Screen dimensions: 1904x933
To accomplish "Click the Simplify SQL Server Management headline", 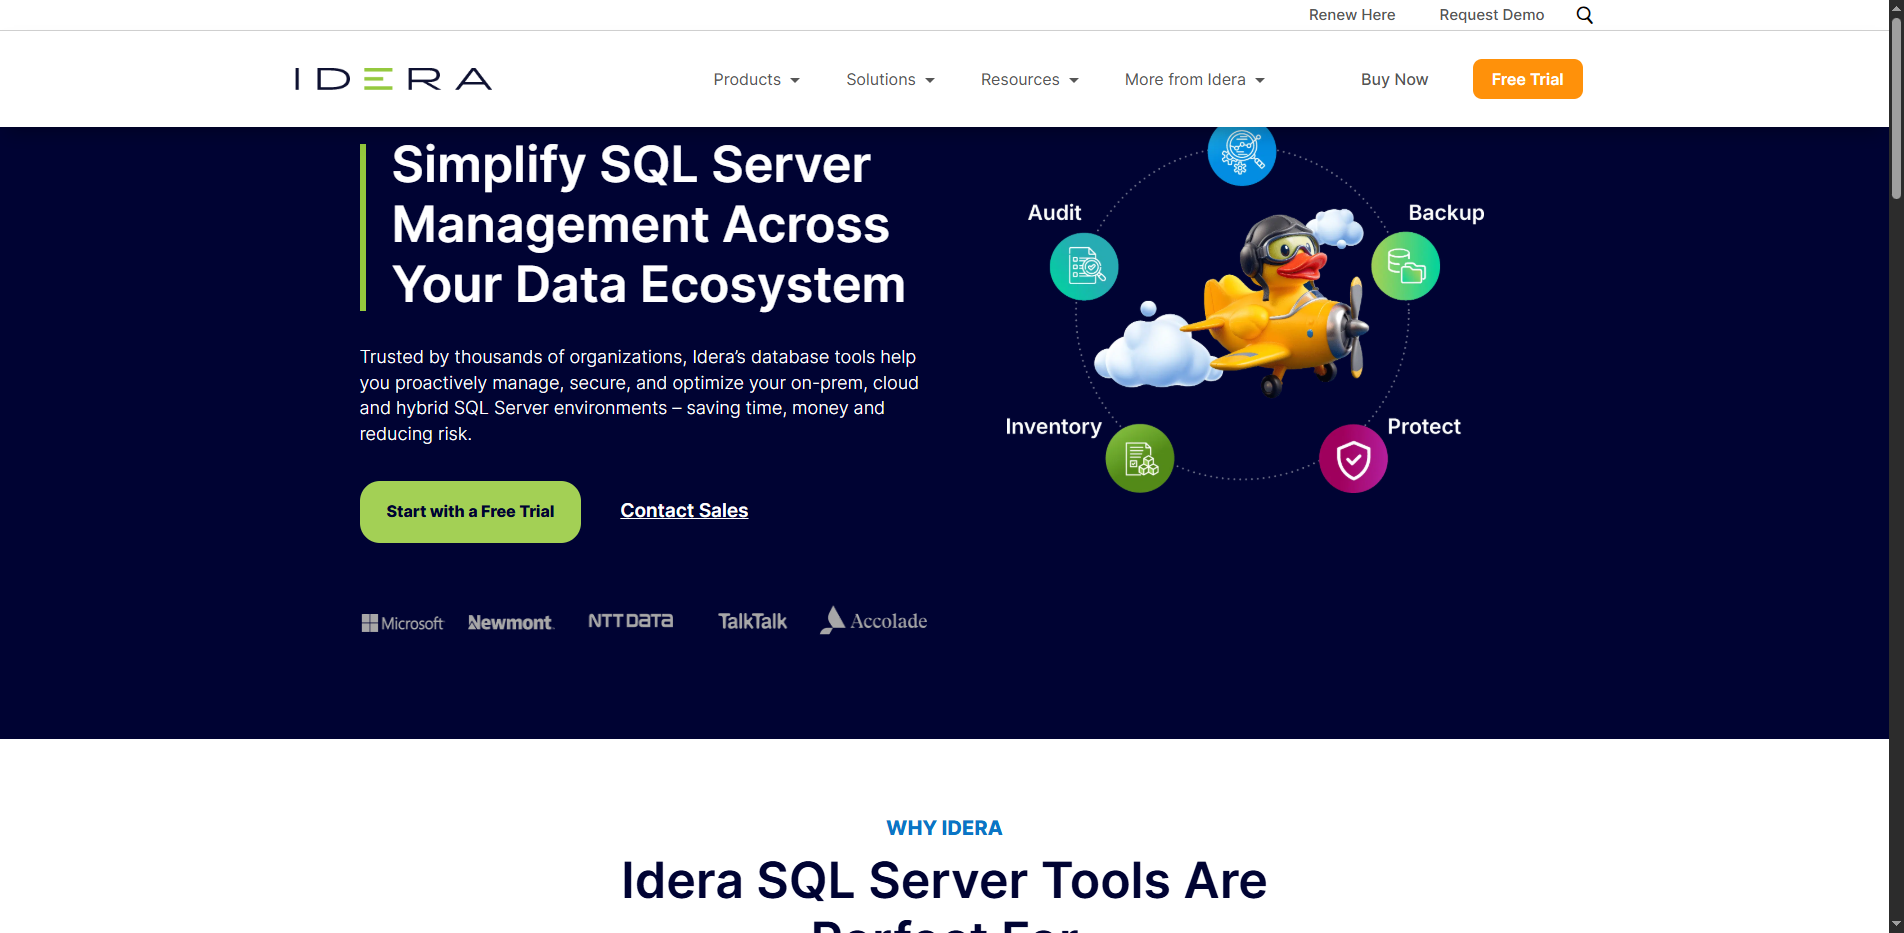I will click(x=648, y=224).
